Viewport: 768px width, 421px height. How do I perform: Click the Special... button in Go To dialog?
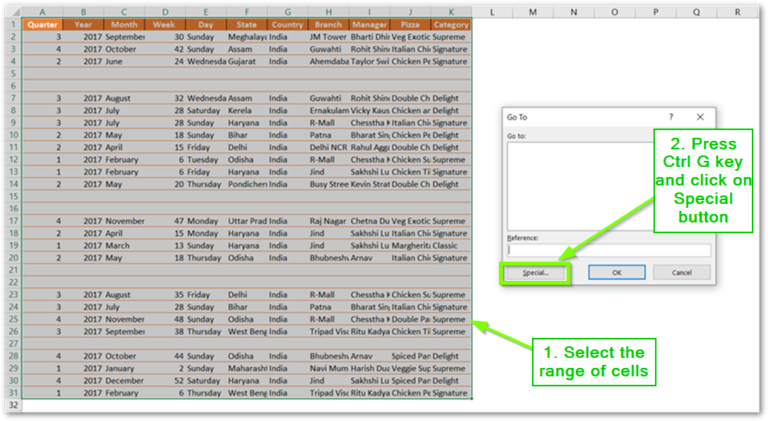[x=535, y=273]
